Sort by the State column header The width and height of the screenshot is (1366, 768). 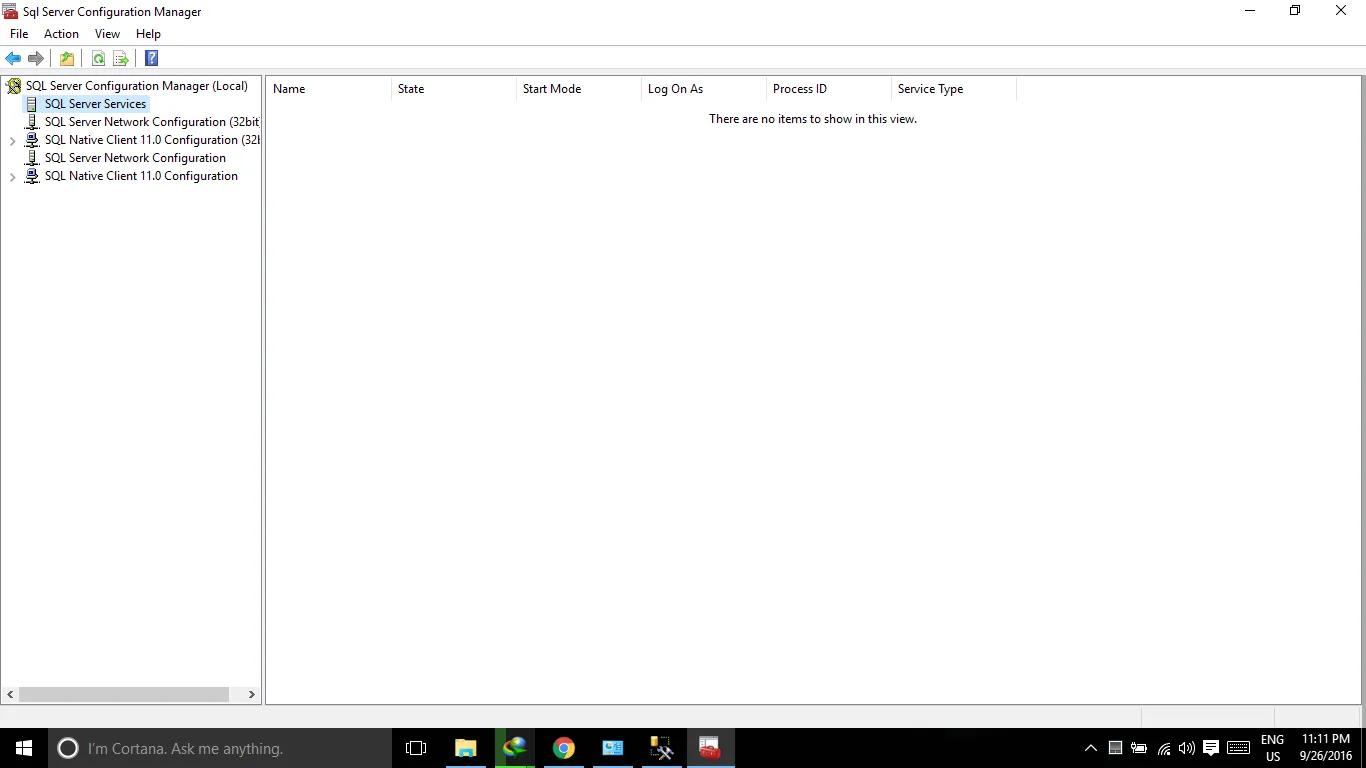[x=454, y=89]
